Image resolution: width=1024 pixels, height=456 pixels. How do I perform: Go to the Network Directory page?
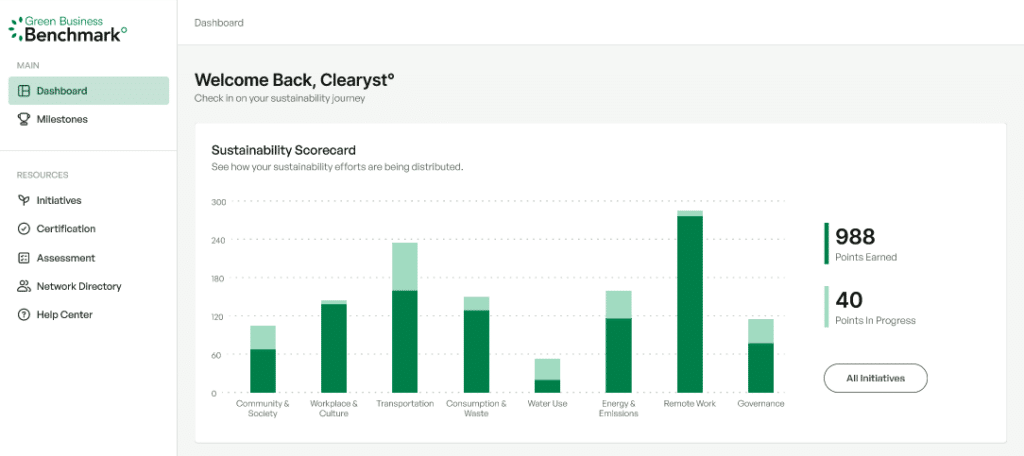(78, 286)
